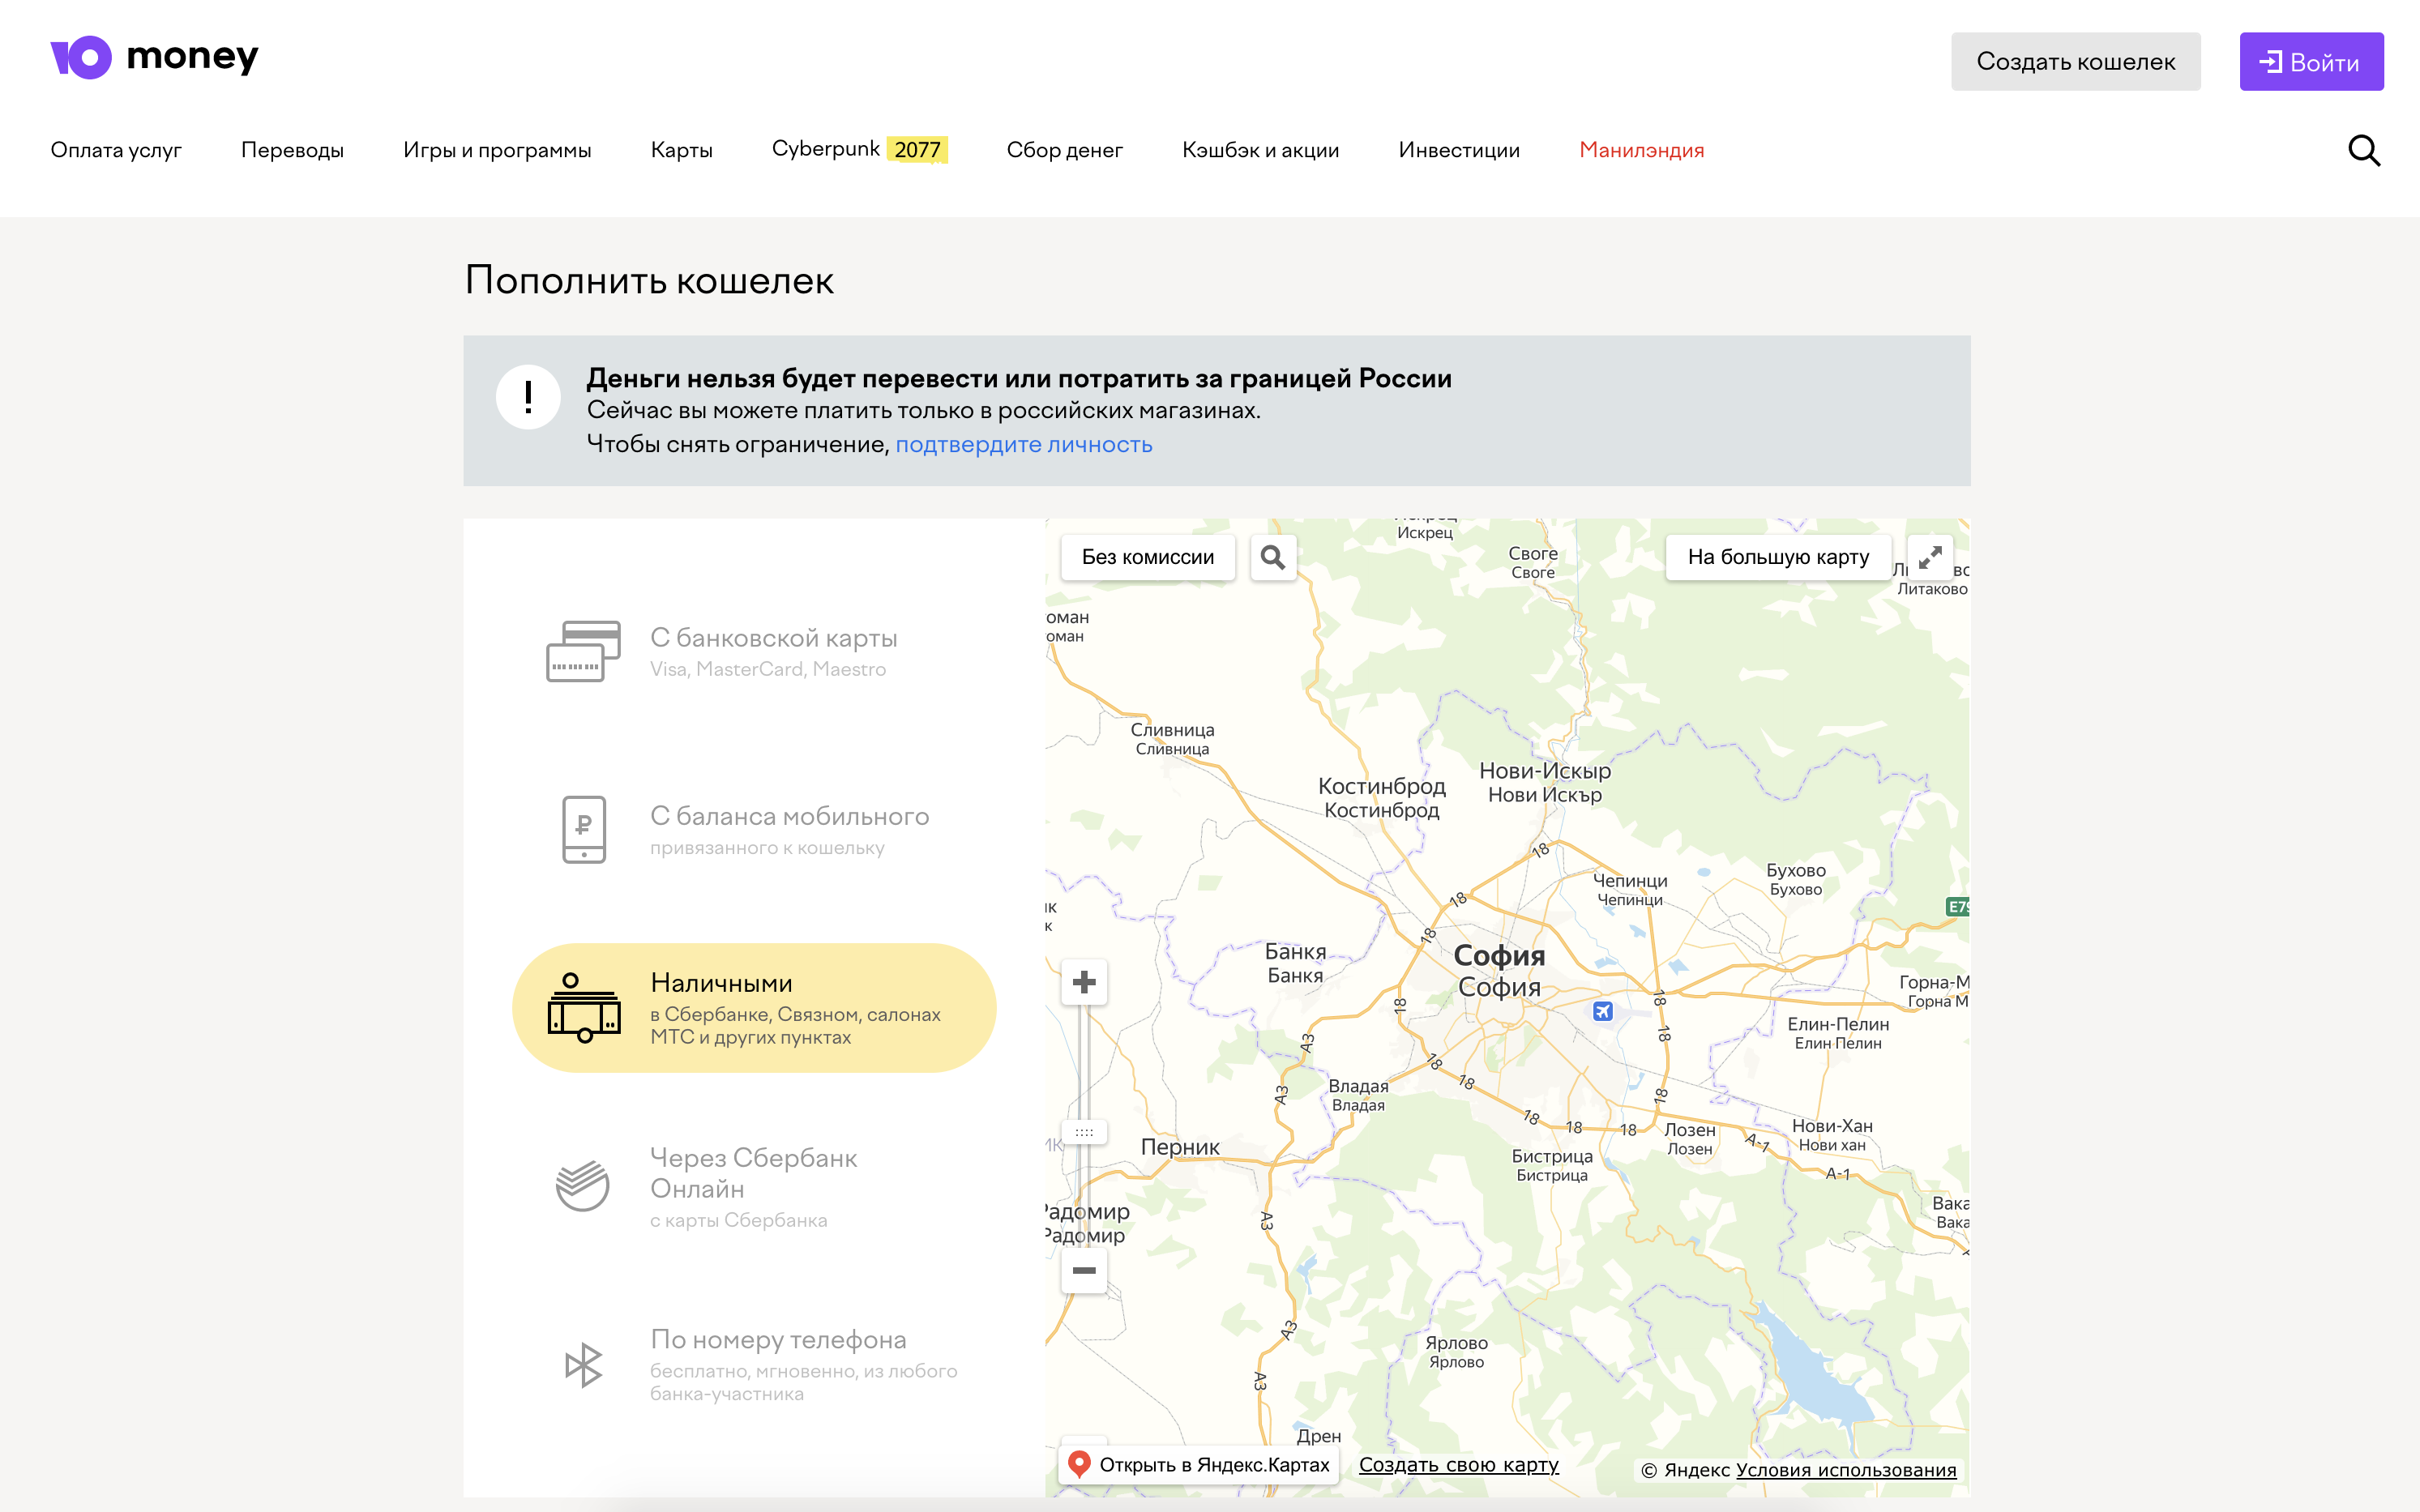Select С банковской карты option
The image size is (2420, 1512).
(755, 651)
